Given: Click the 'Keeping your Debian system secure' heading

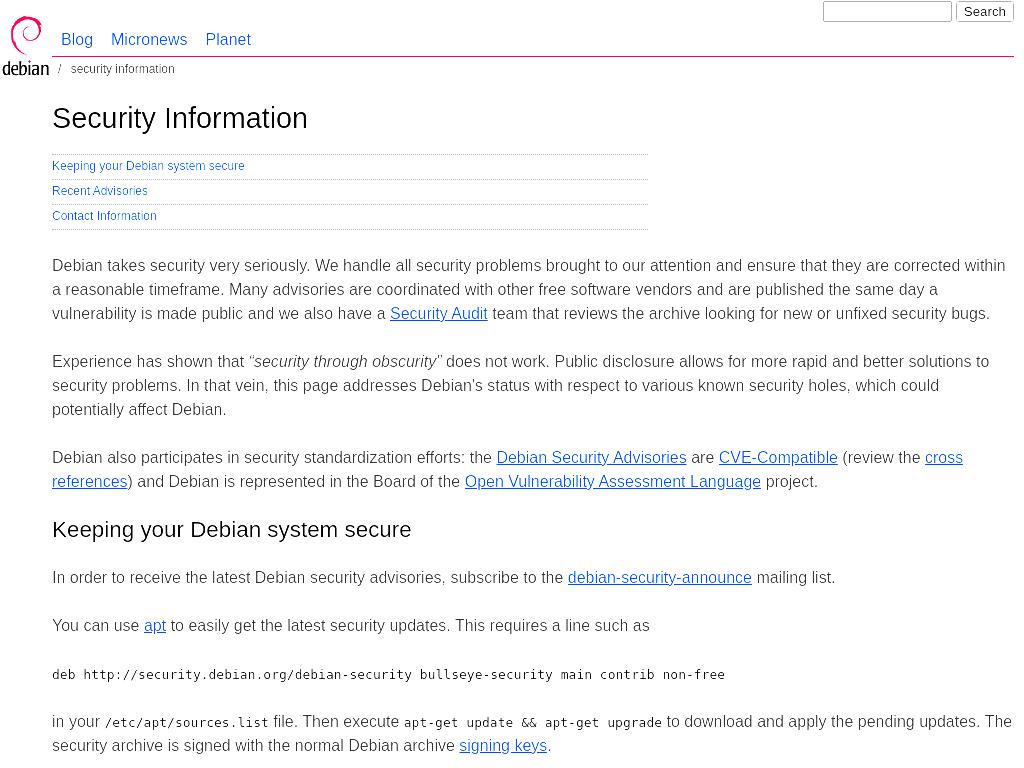Looking at the screenshot, I should tap(232, 529).
